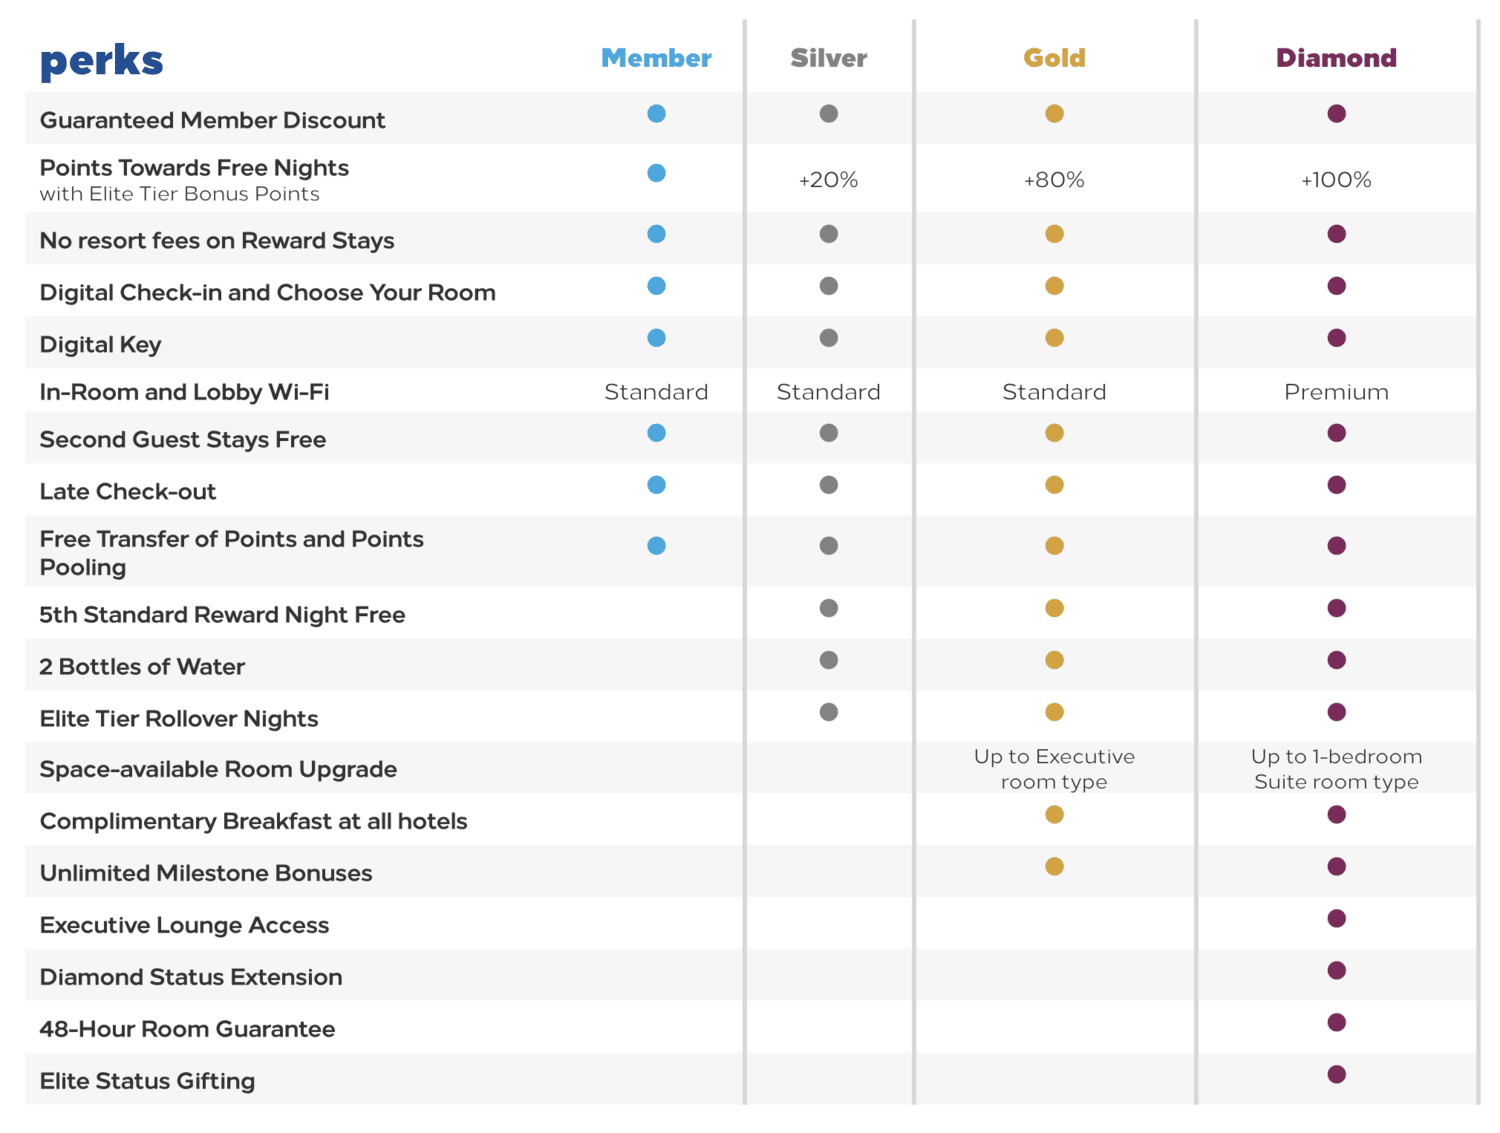Select the Member column header

[656, 58]
